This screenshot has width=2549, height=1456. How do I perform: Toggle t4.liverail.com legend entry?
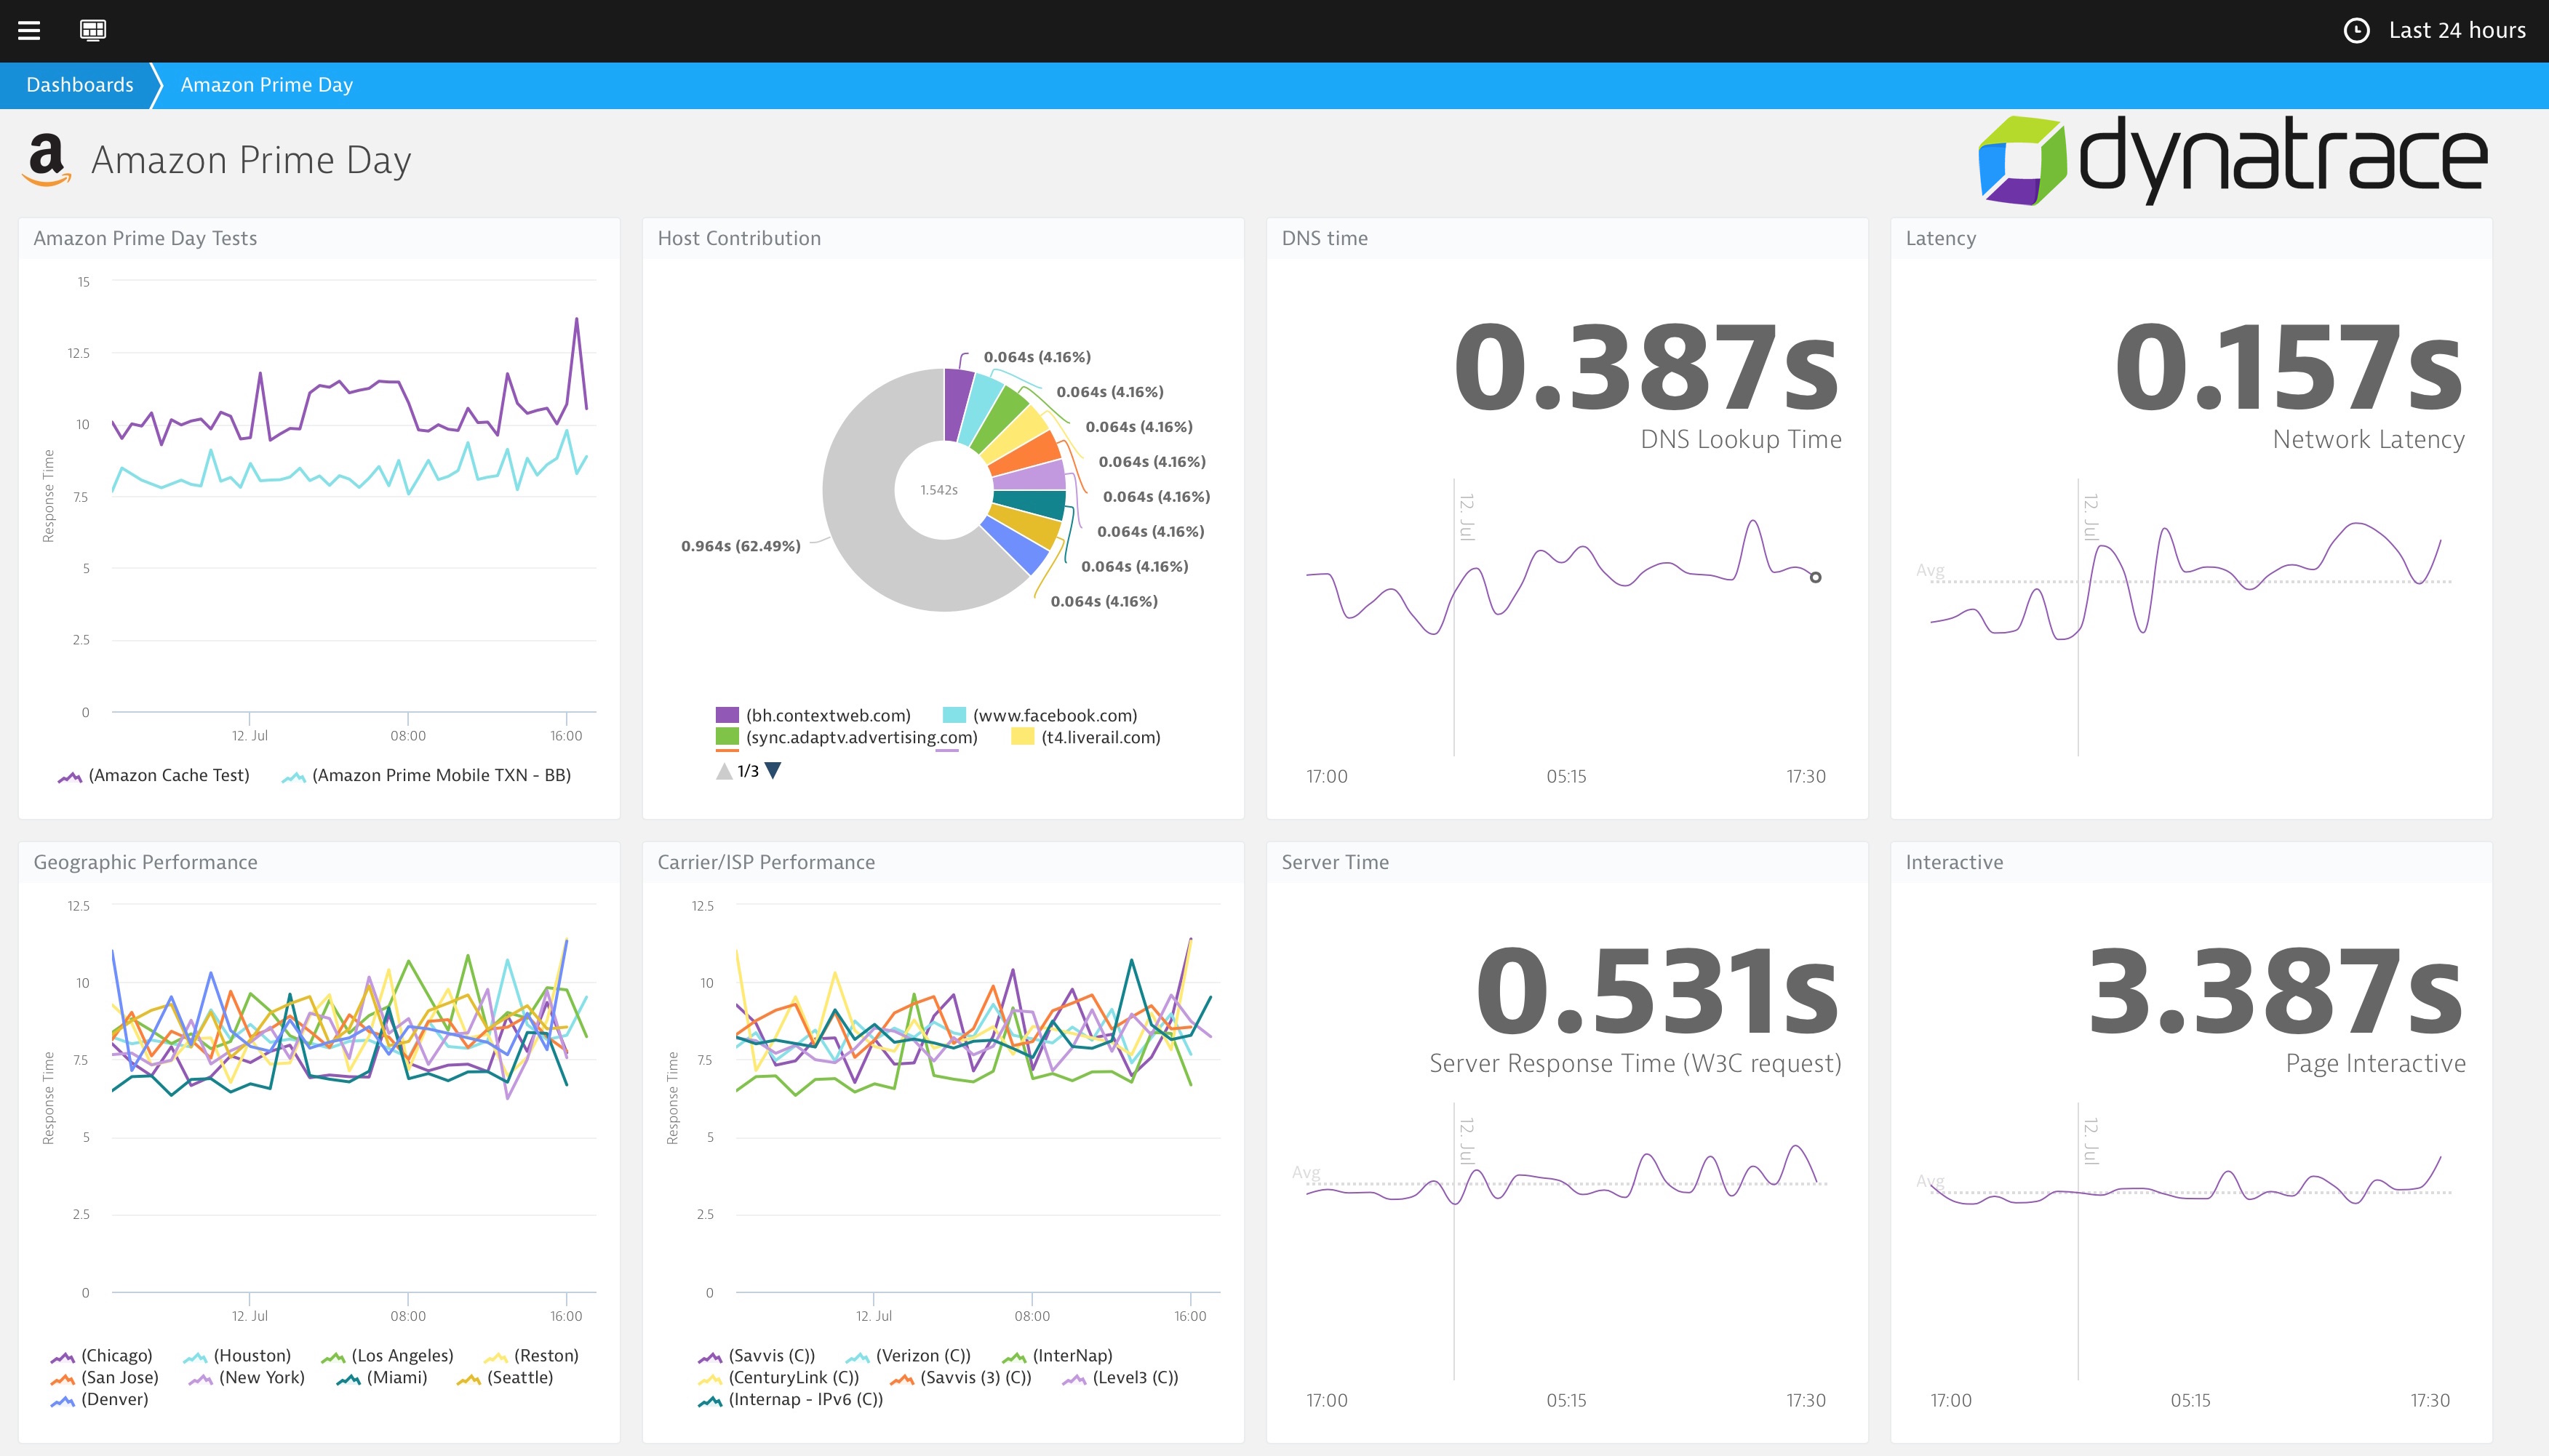pyautogui.click(x=1086, y=737)
